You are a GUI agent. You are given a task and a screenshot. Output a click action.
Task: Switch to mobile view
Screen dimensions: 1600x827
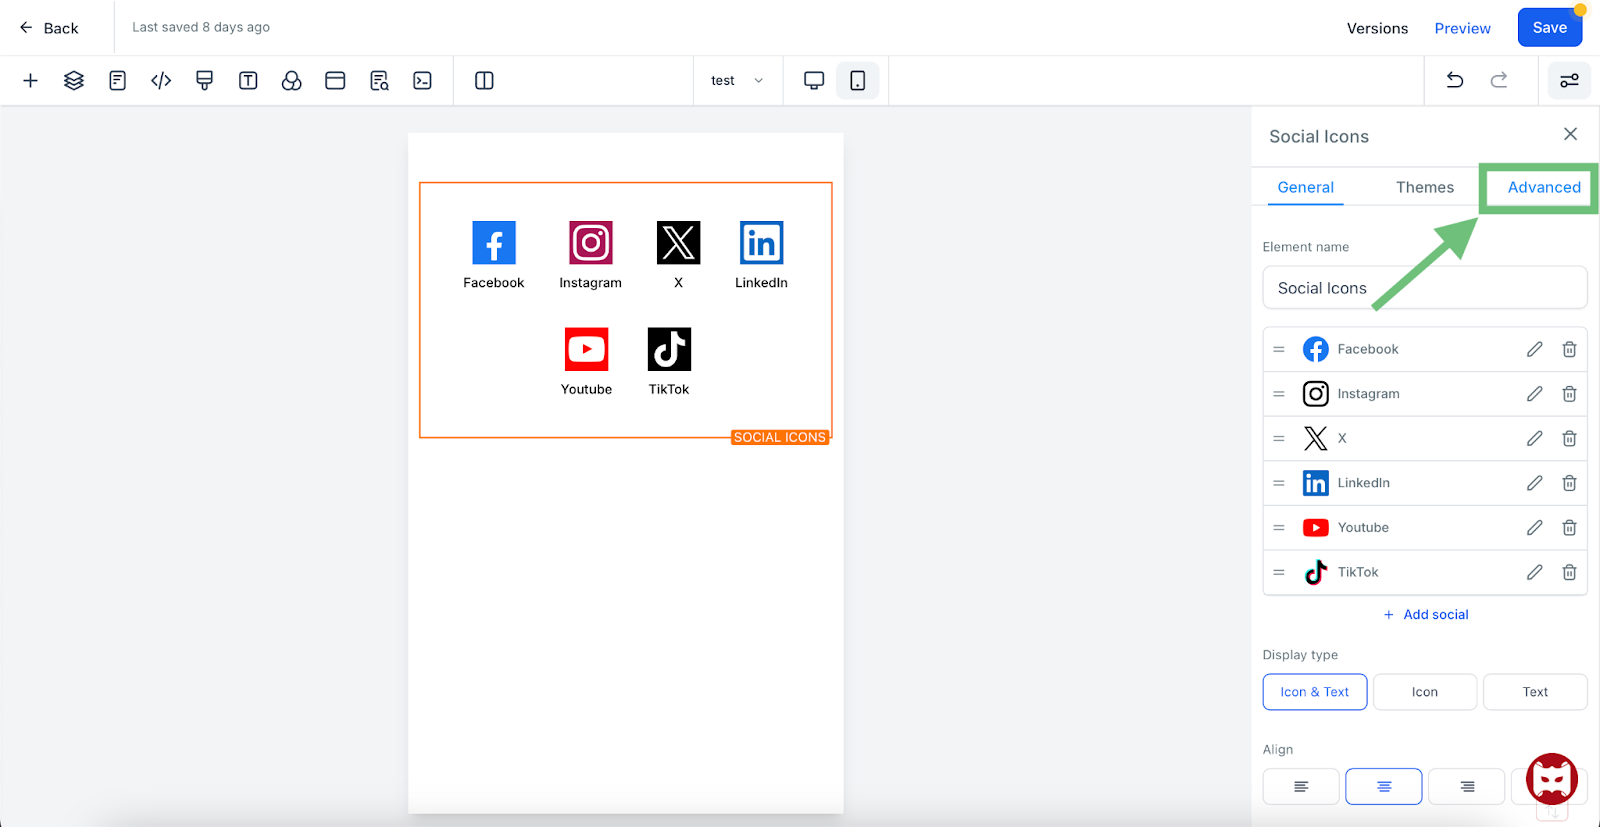click(x=858, y=81)
